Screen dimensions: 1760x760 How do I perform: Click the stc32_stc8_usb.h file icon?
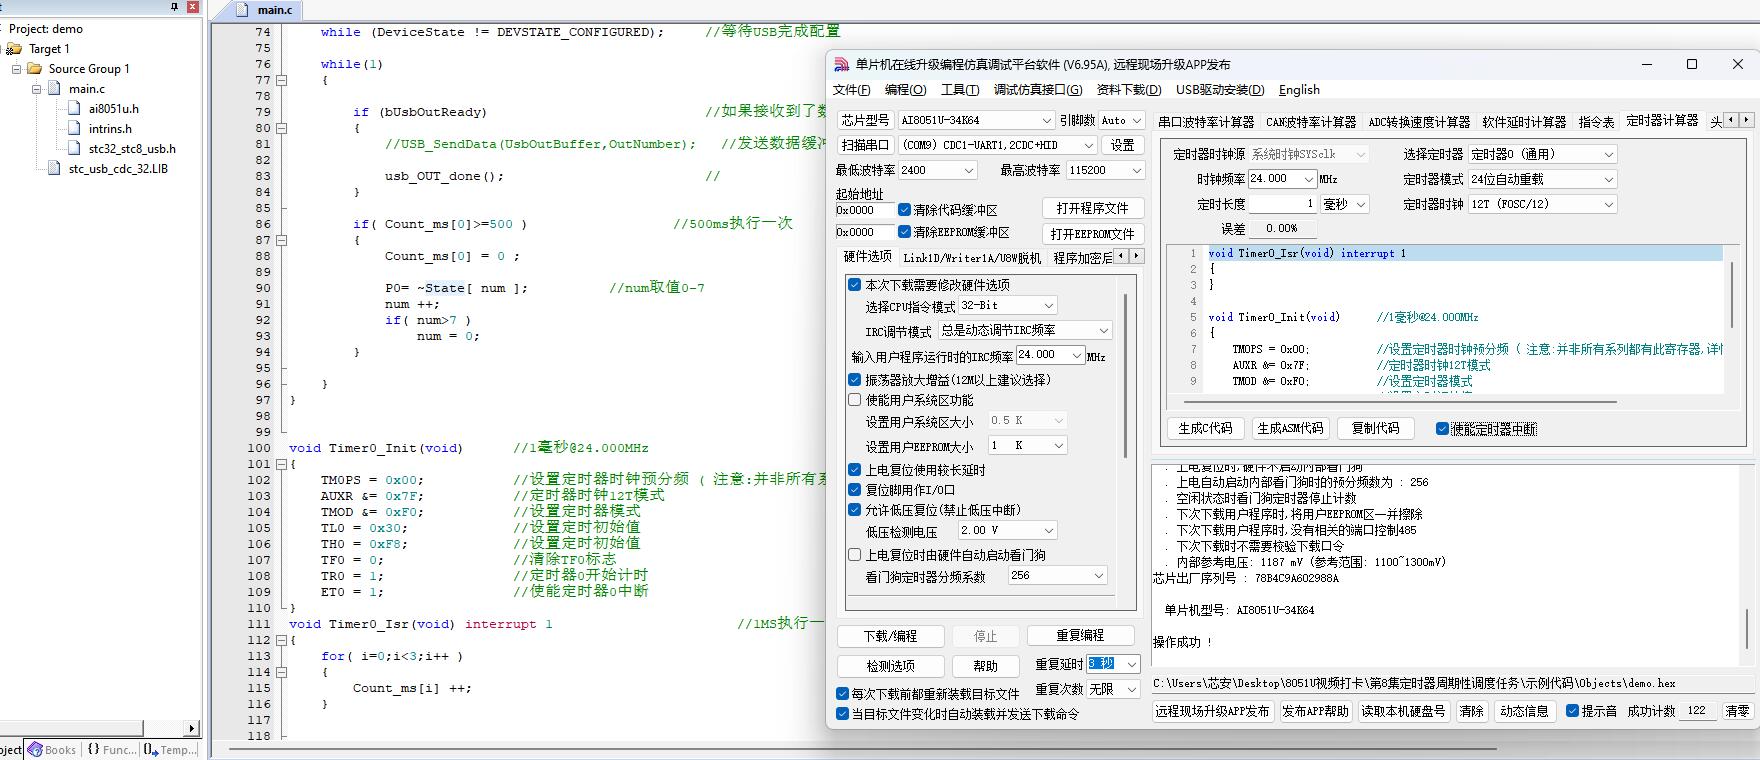(74, 149)
